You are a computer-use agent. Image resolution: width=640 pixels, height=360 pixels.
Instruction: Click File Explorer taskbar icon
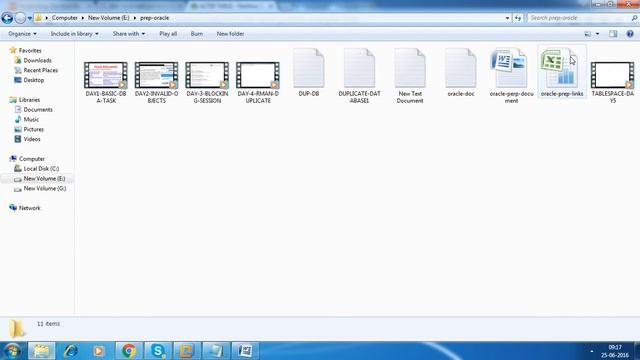click(x=41, y=351)
